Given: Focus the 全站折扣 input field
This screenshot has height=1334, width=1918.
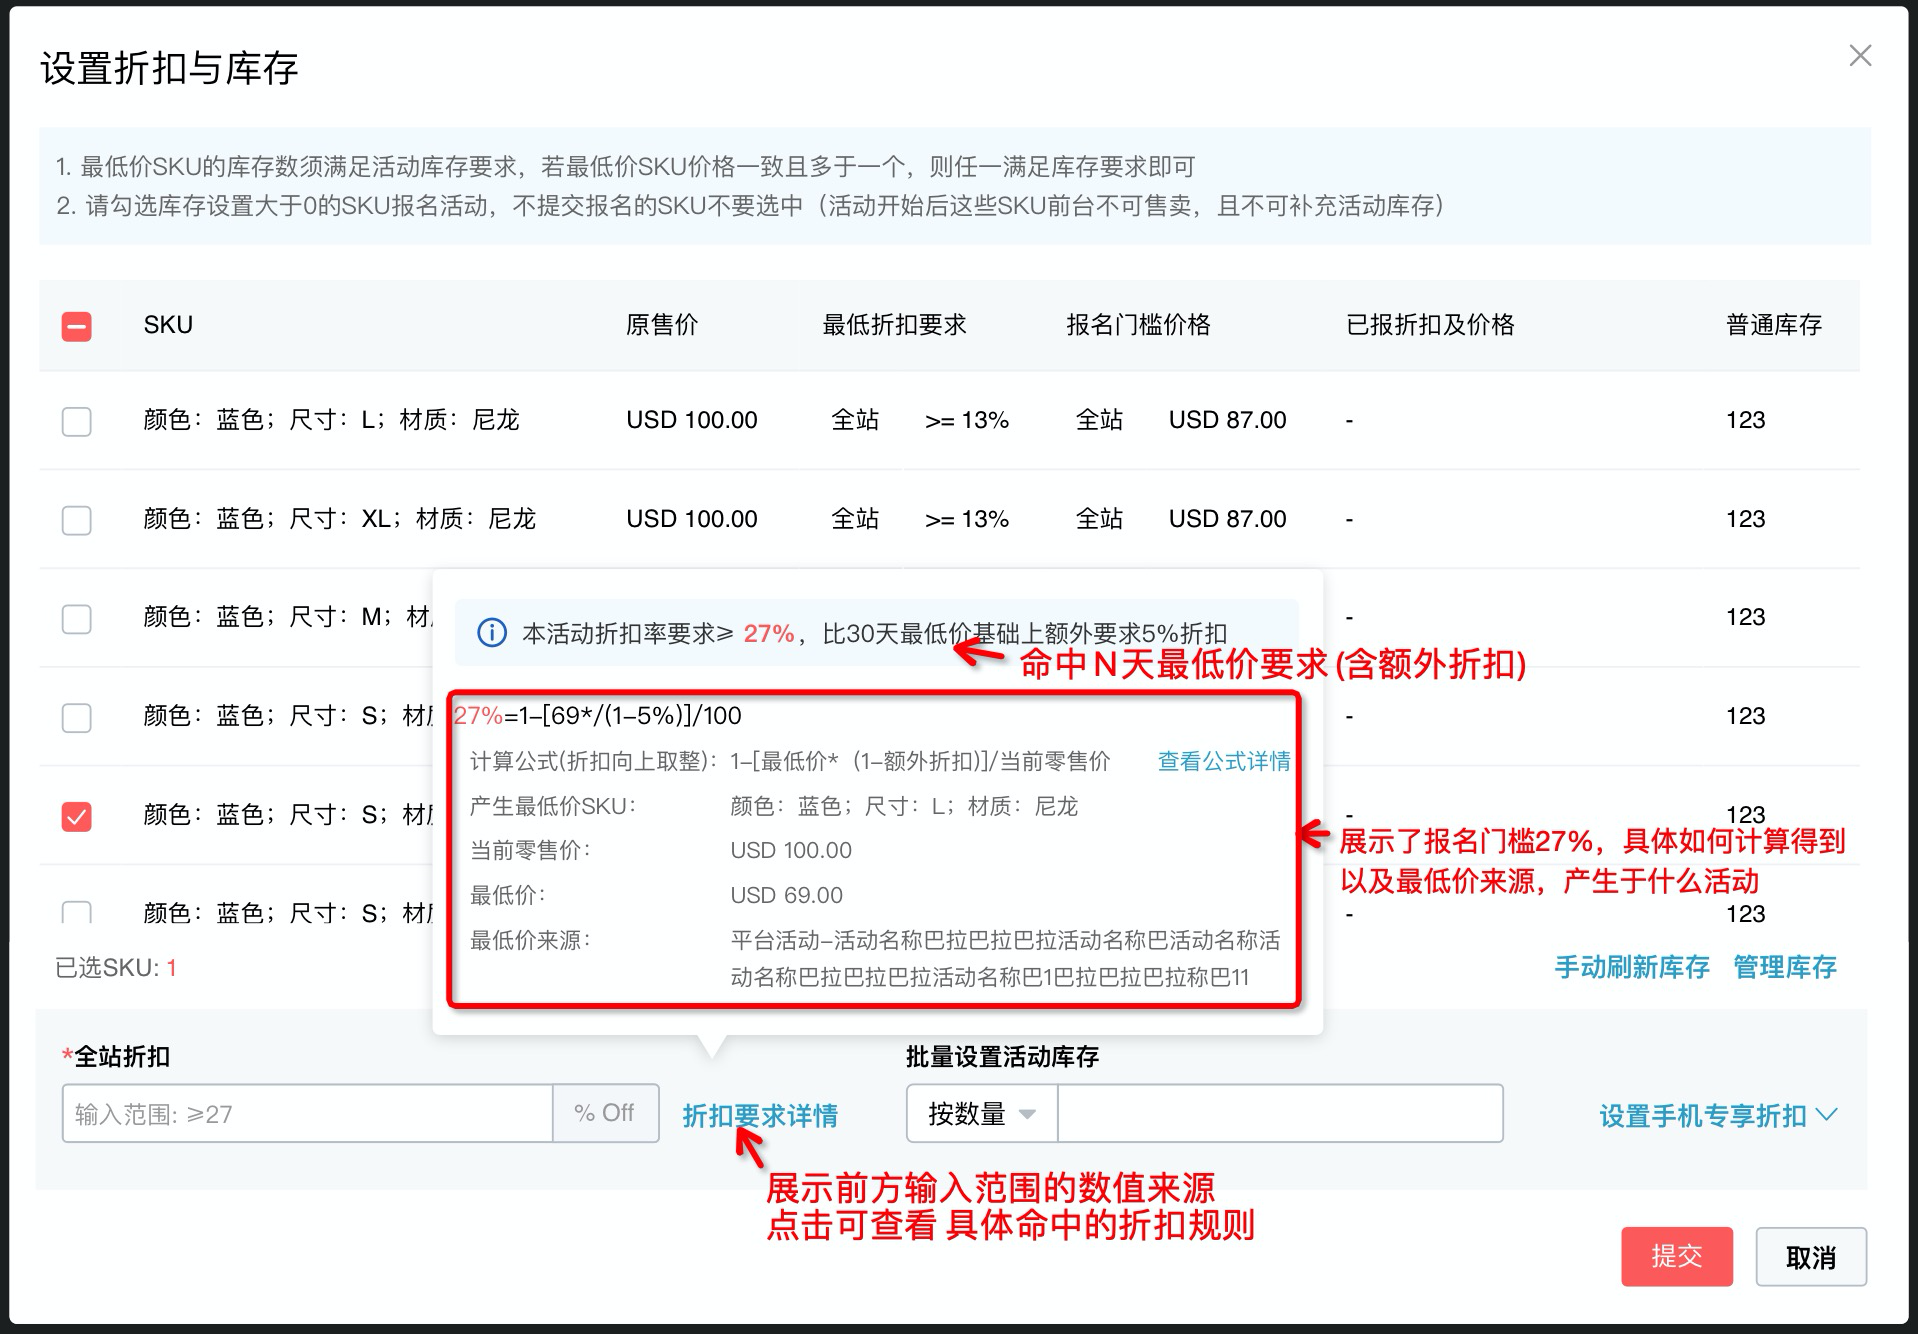Looking at the screenshot, I should [x=308, y=1113].
